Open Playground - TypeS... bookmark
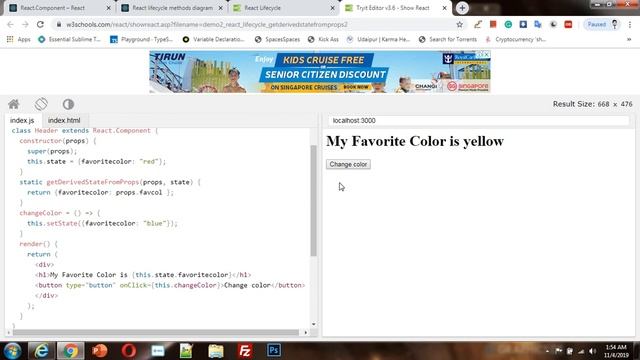The width and height of the screenshot is (640, 360). (x=142, y=39)
